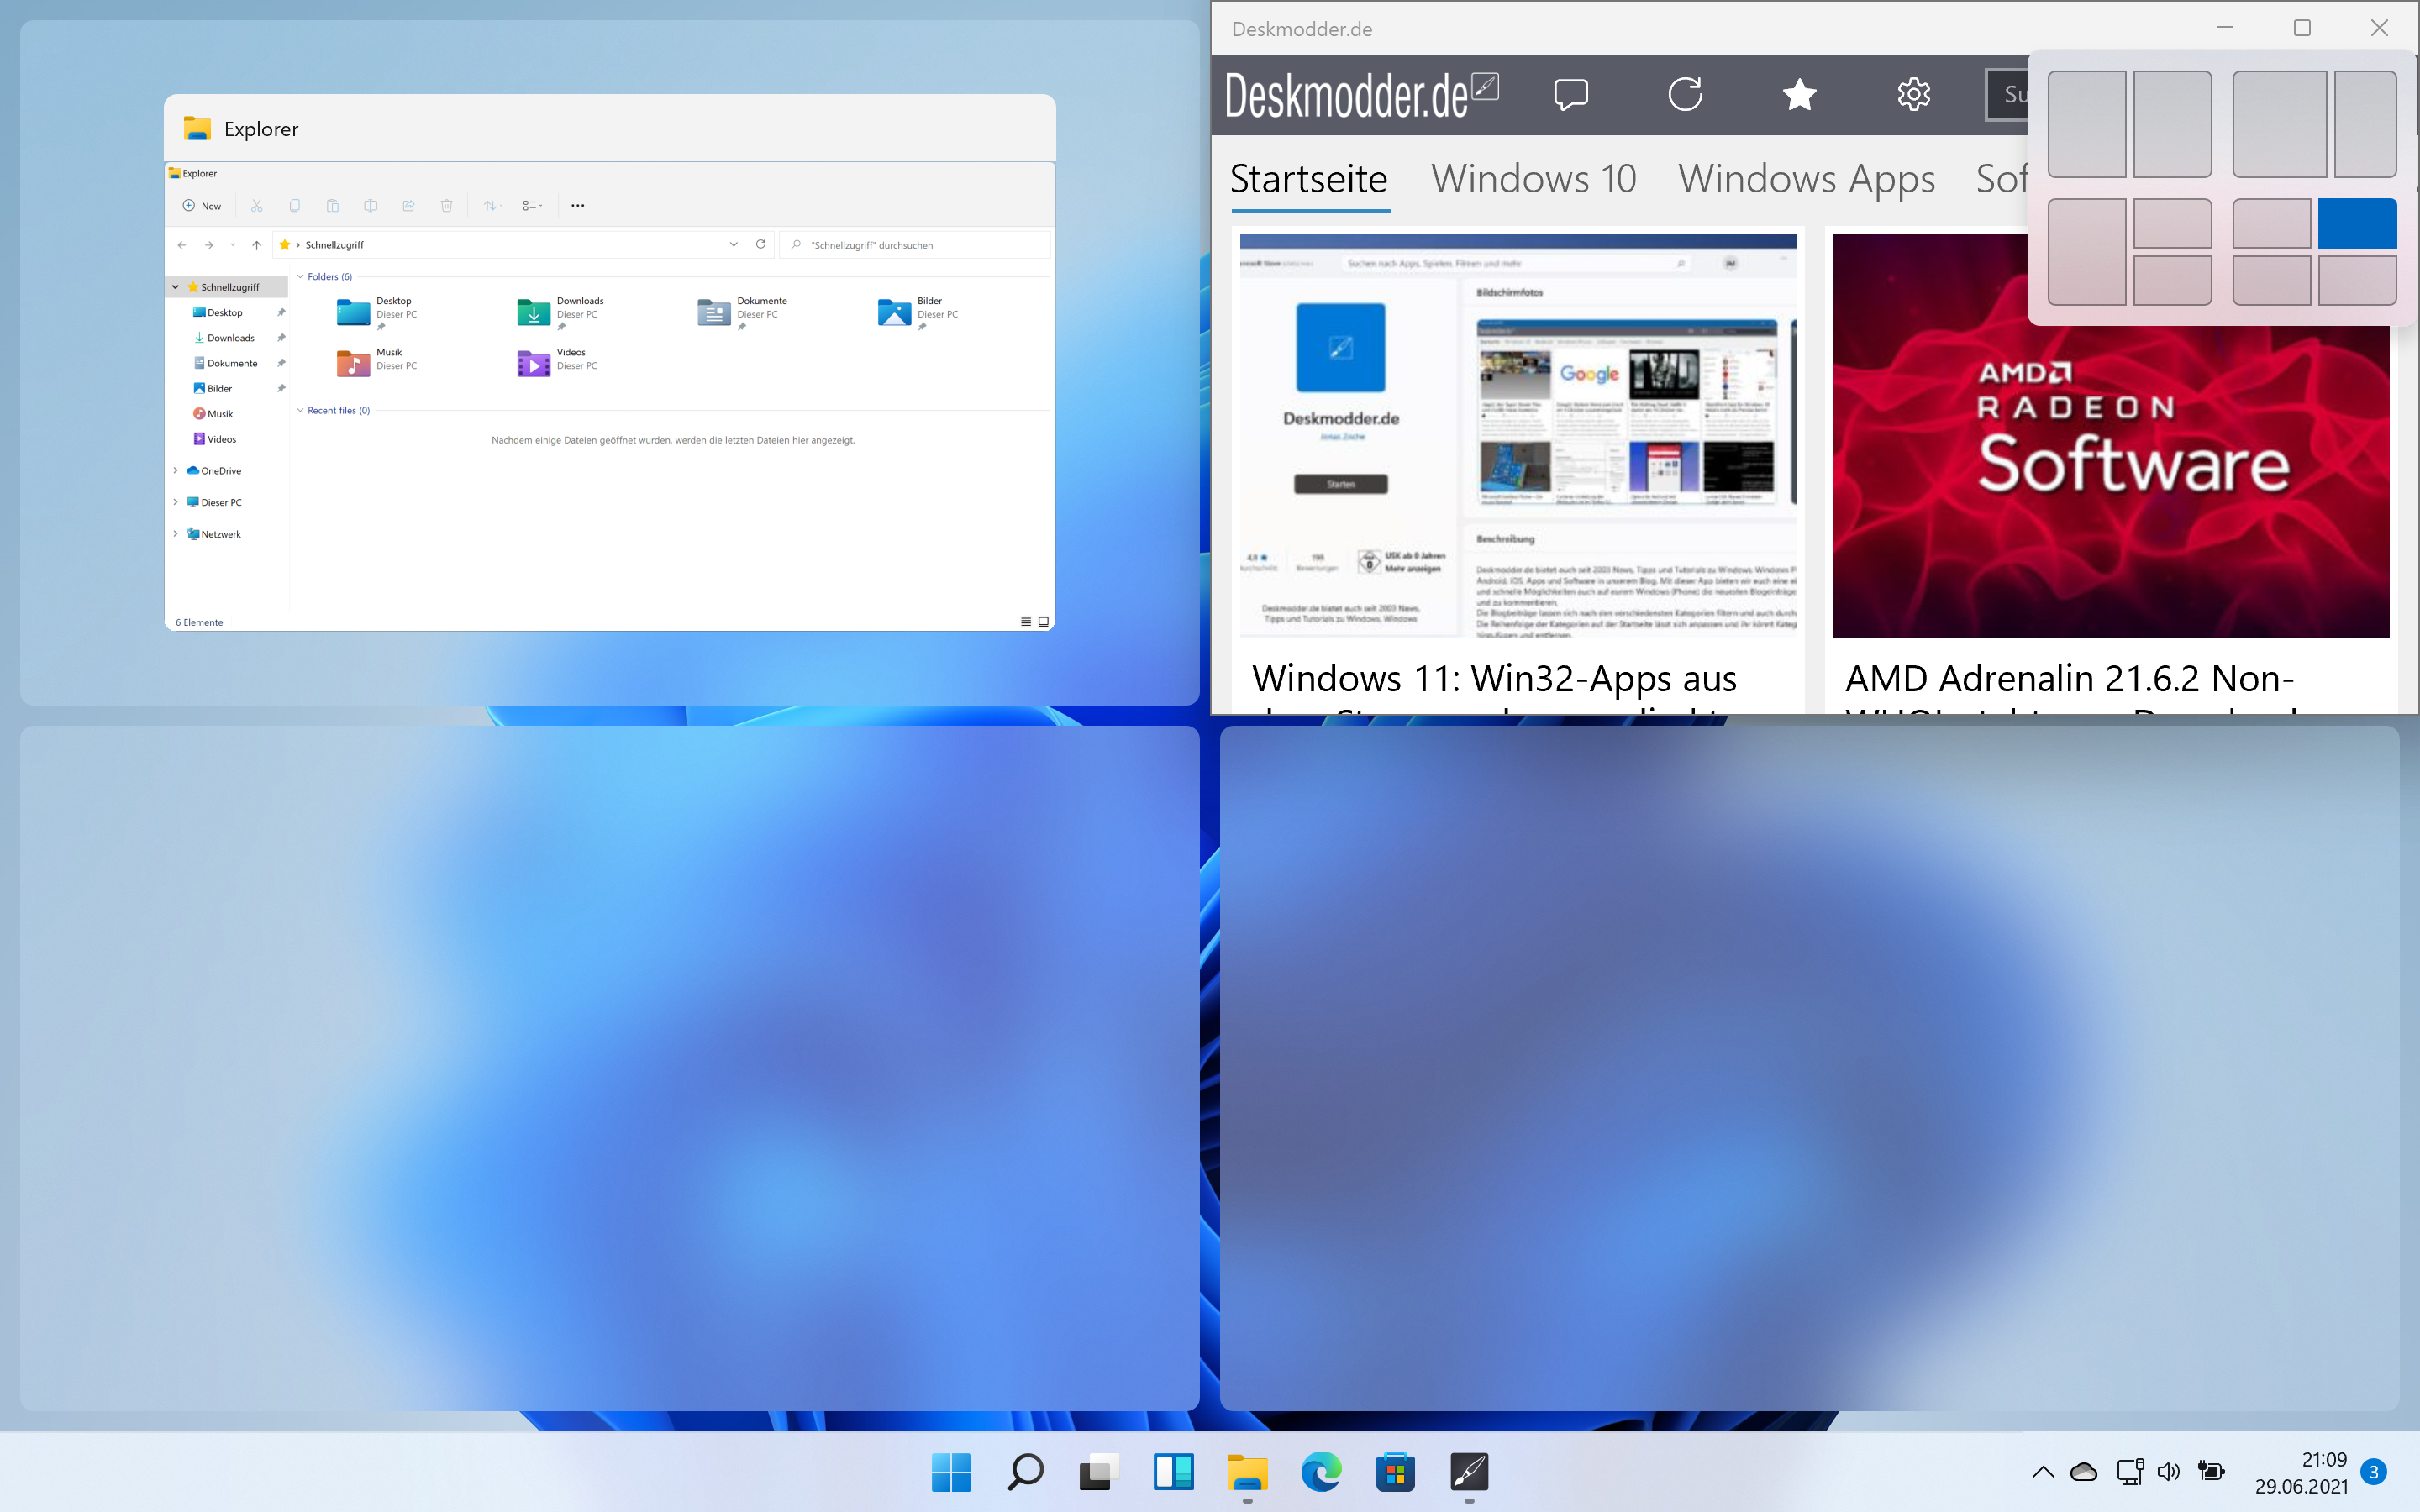Expand Netzwerk tree node in Explorer
Viewport: 2420px width, 1512px height.
coord(175,534)
